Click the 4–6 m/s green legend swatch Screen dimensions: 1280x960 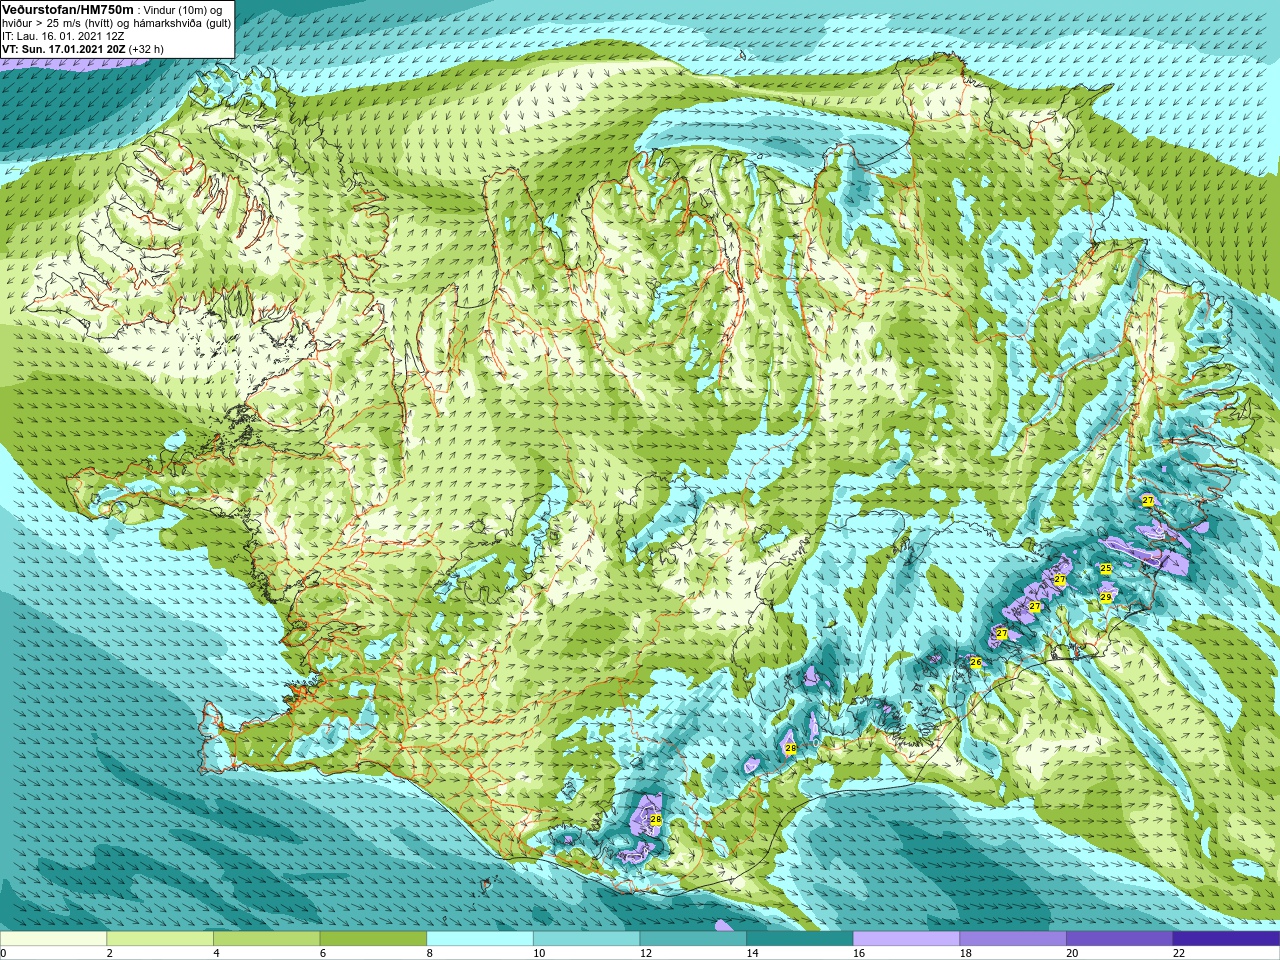266,939
